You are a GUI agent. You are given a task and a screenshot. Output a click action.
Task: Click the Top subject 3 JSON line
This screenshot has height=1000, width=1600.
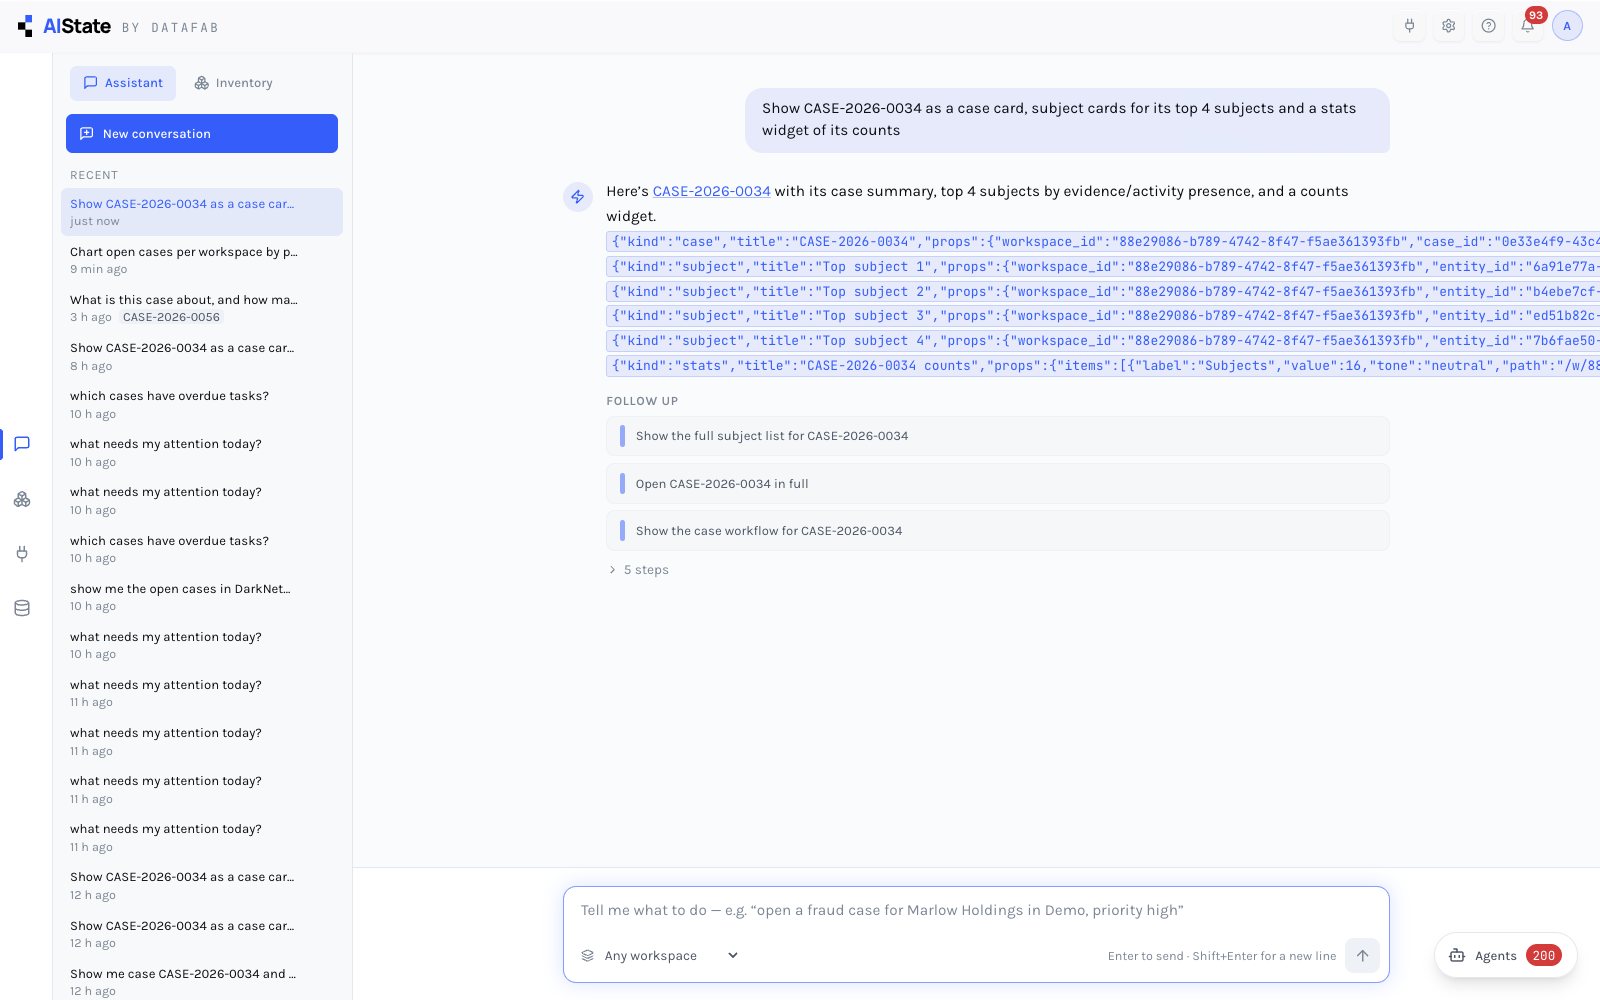(1103, 316)
